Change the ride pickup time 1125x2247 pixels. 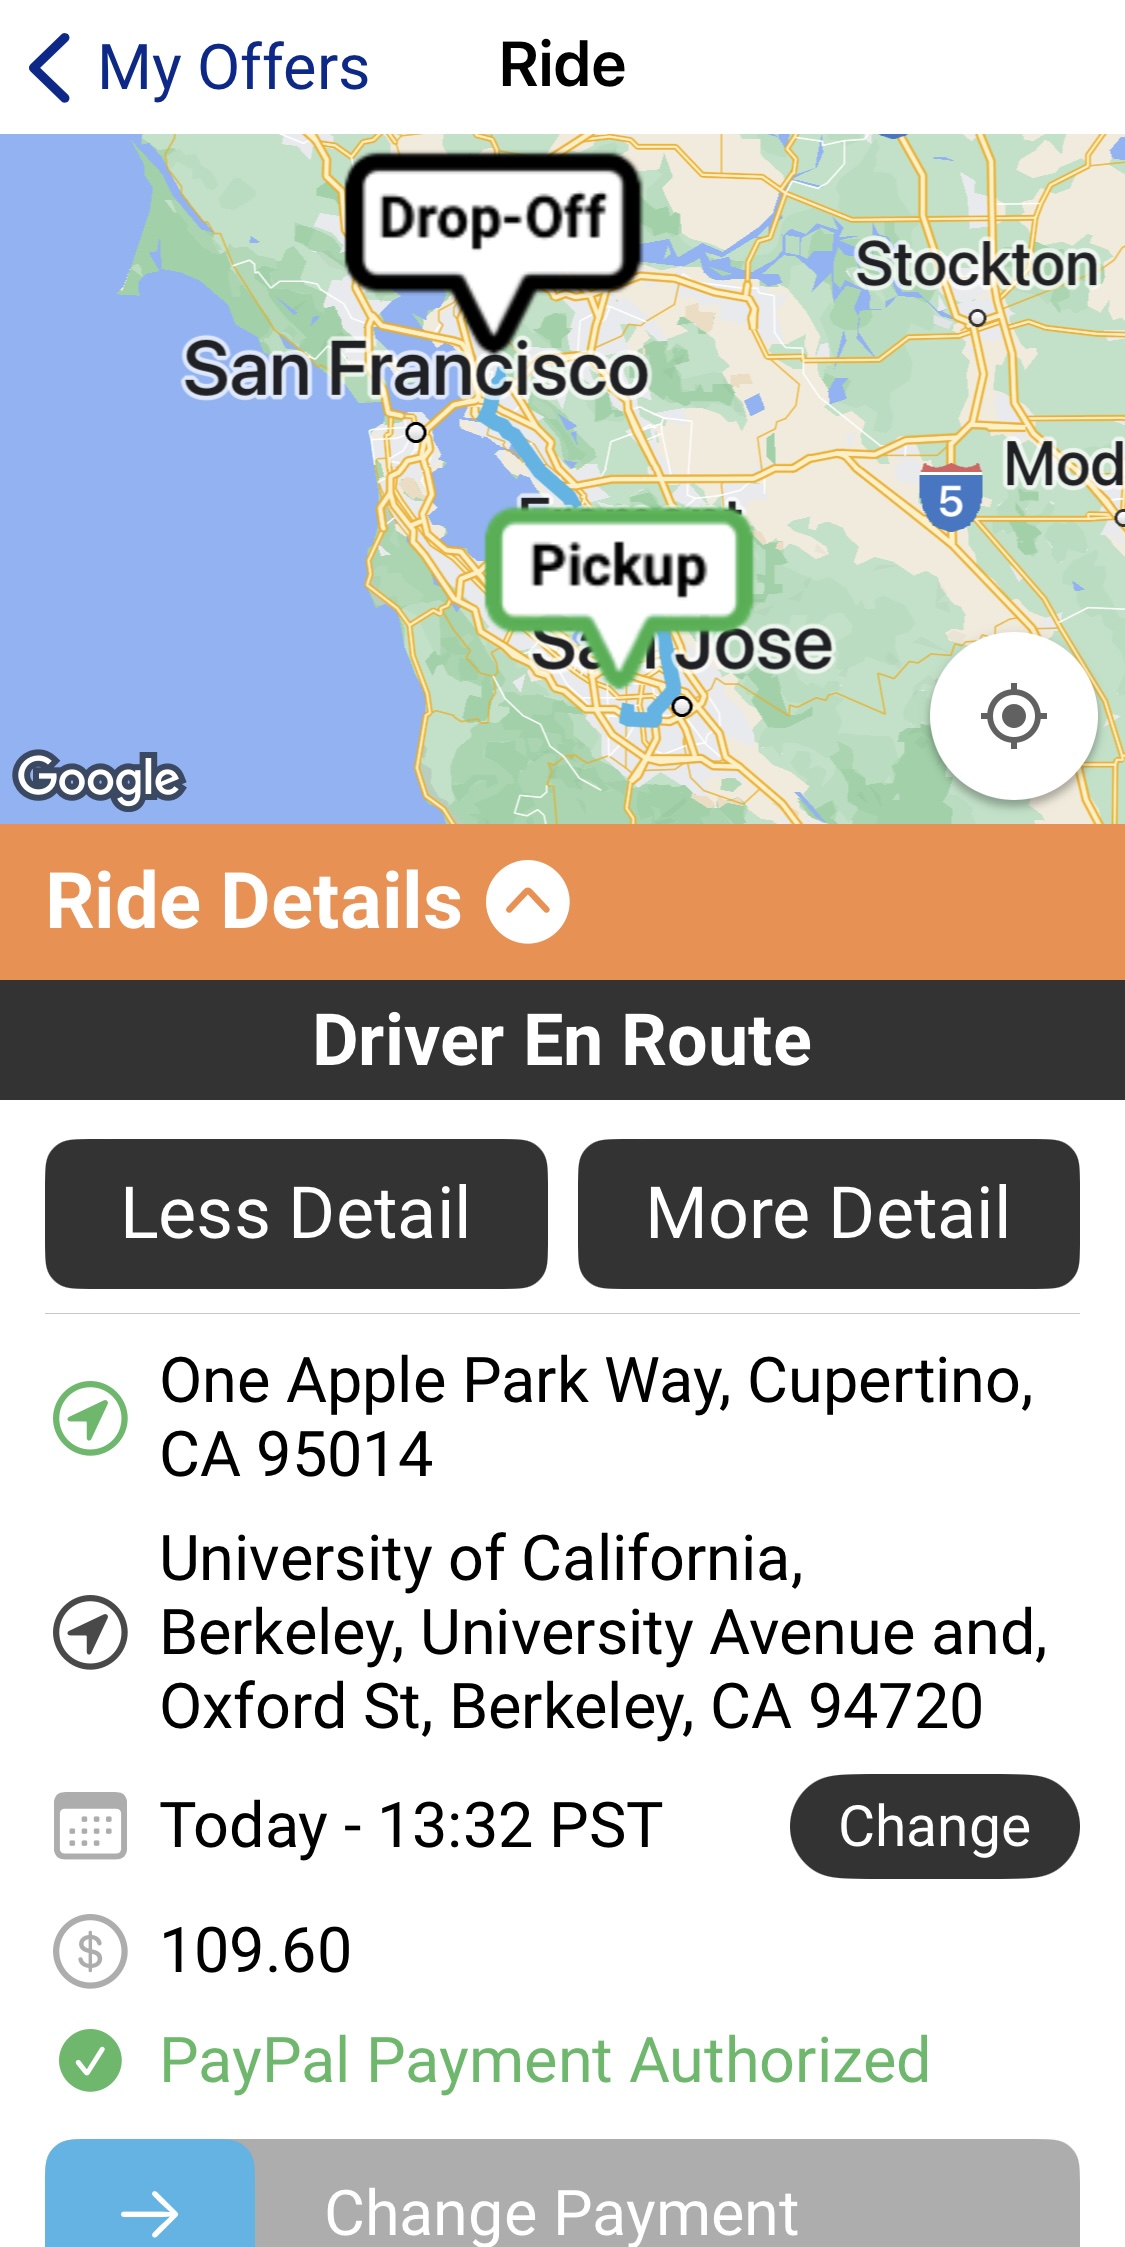point(934,1826)
